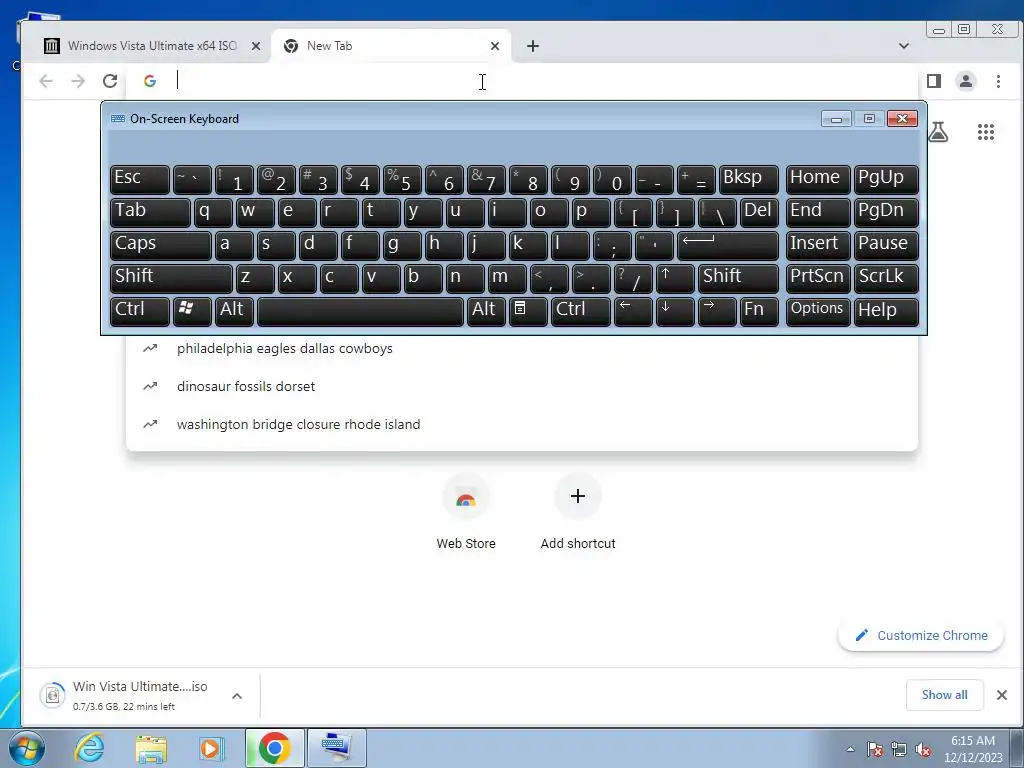Toggle the Fn key on On-Screen Keyboard
1024x768 pixels.
tap(759, 311)
